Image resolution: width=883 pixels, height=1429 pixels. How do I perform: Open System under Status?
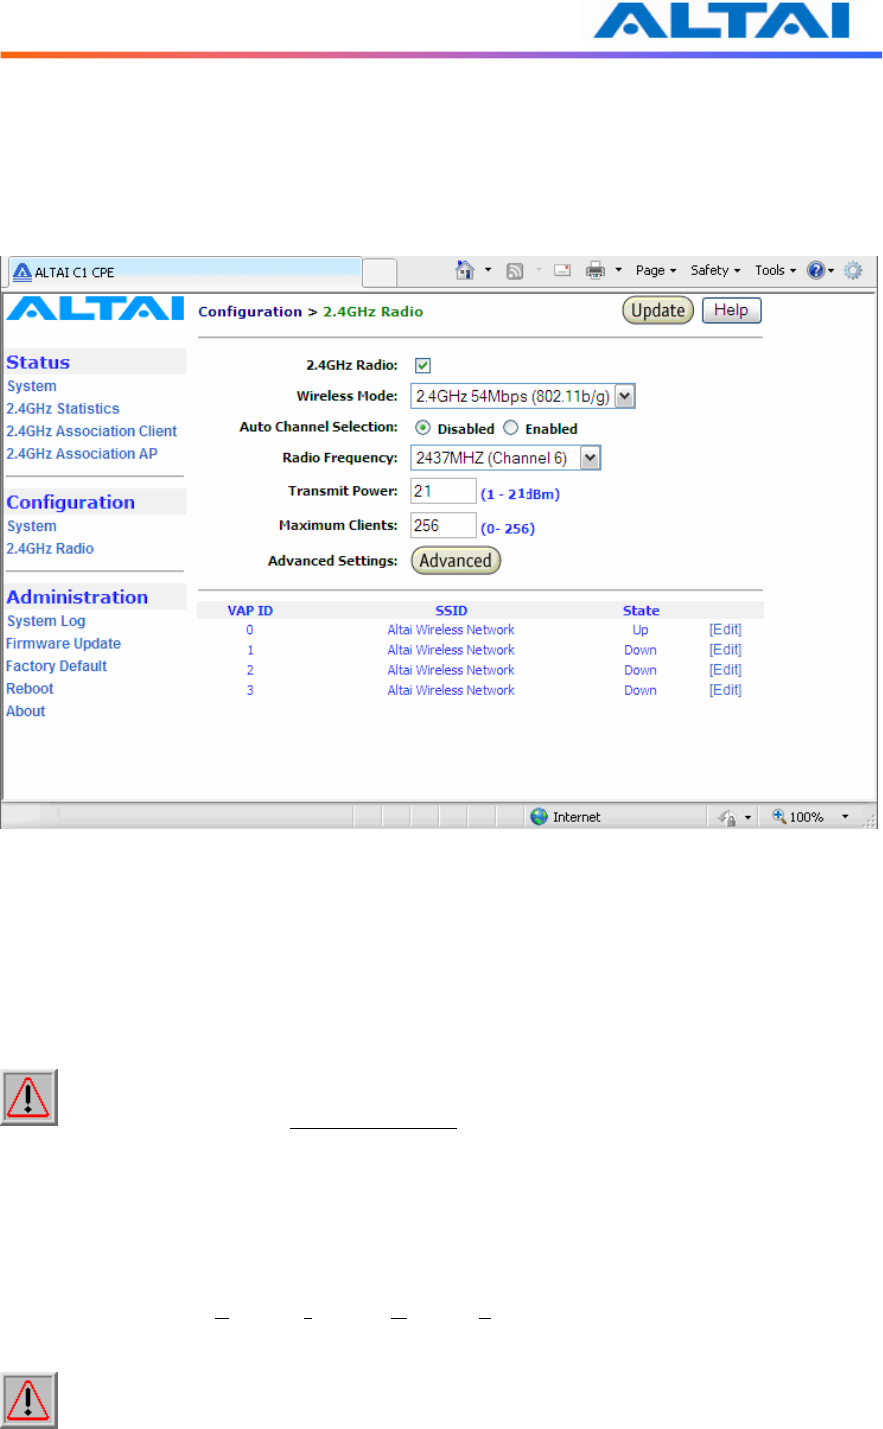click(32, 386)
